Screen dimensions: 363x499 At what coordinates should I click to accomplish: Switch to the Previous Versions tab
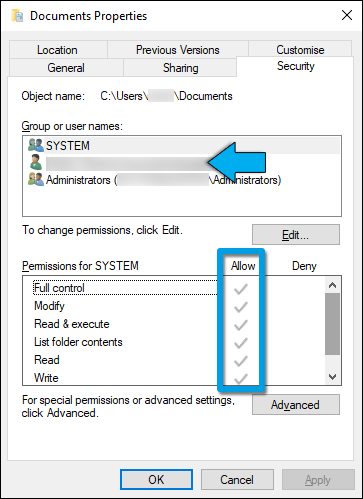coord(178,50)
